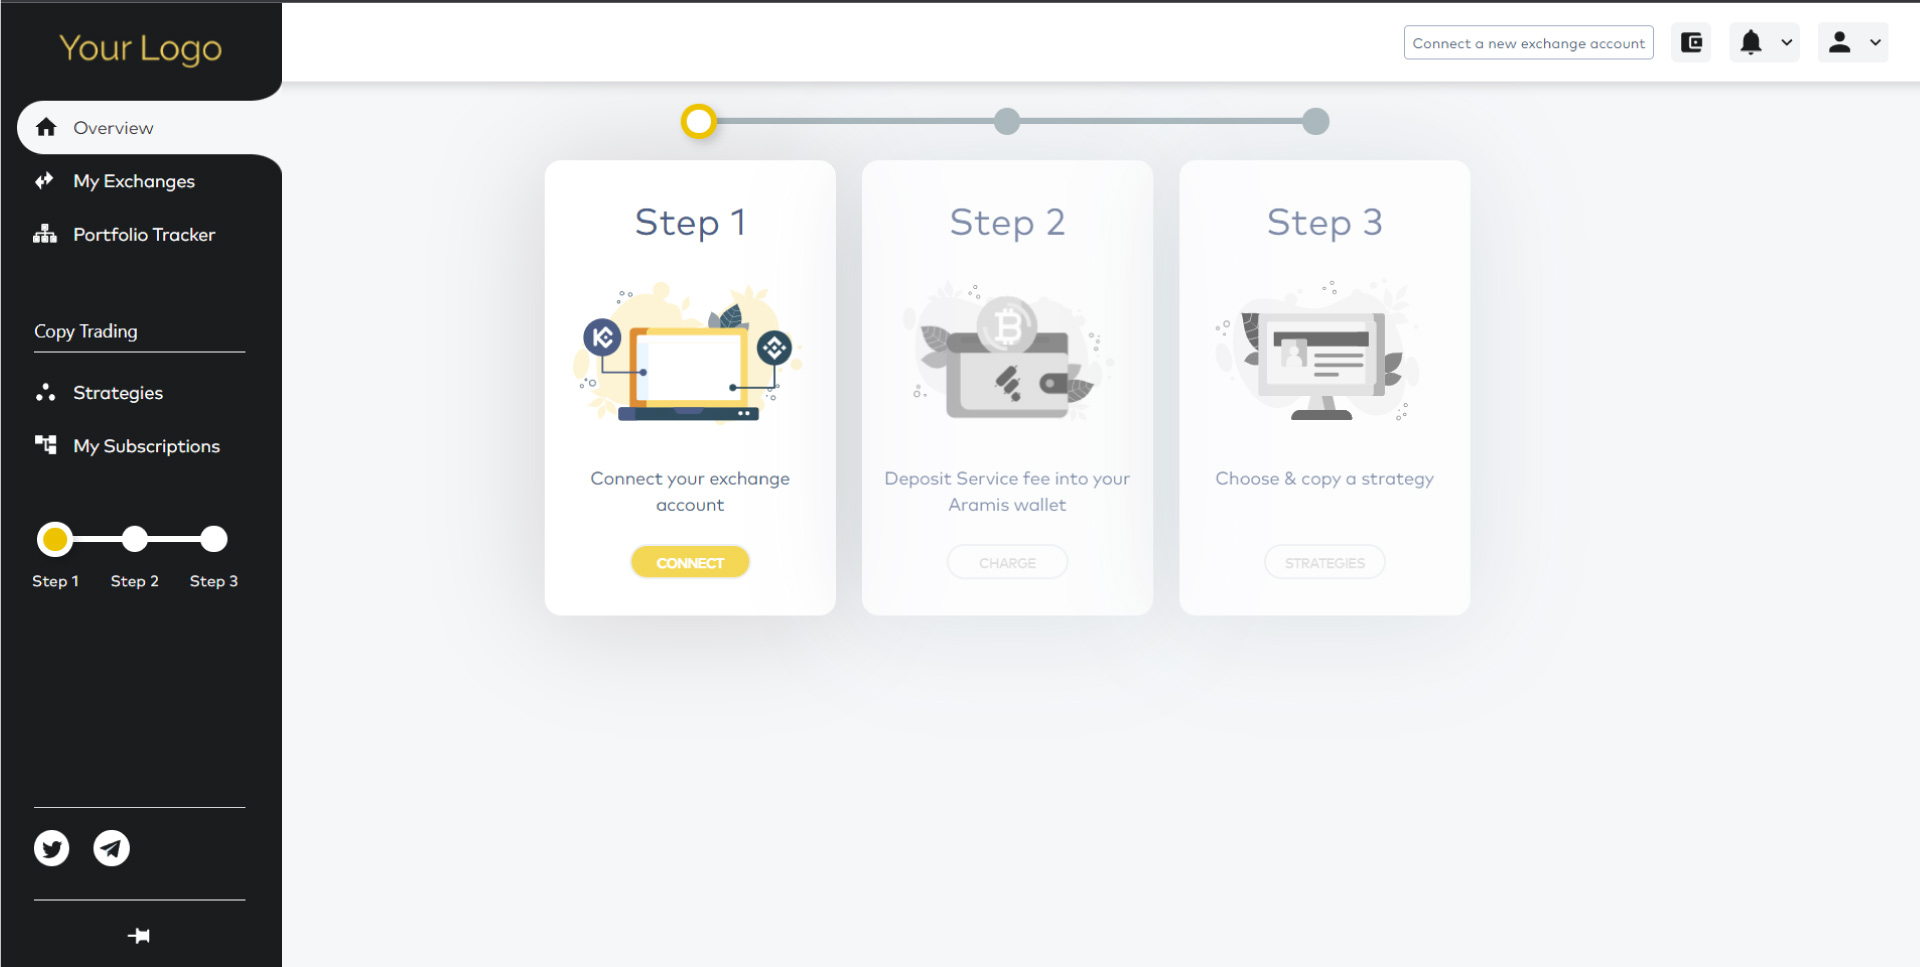Open Strategies in Copy Trading

point(118,393)
